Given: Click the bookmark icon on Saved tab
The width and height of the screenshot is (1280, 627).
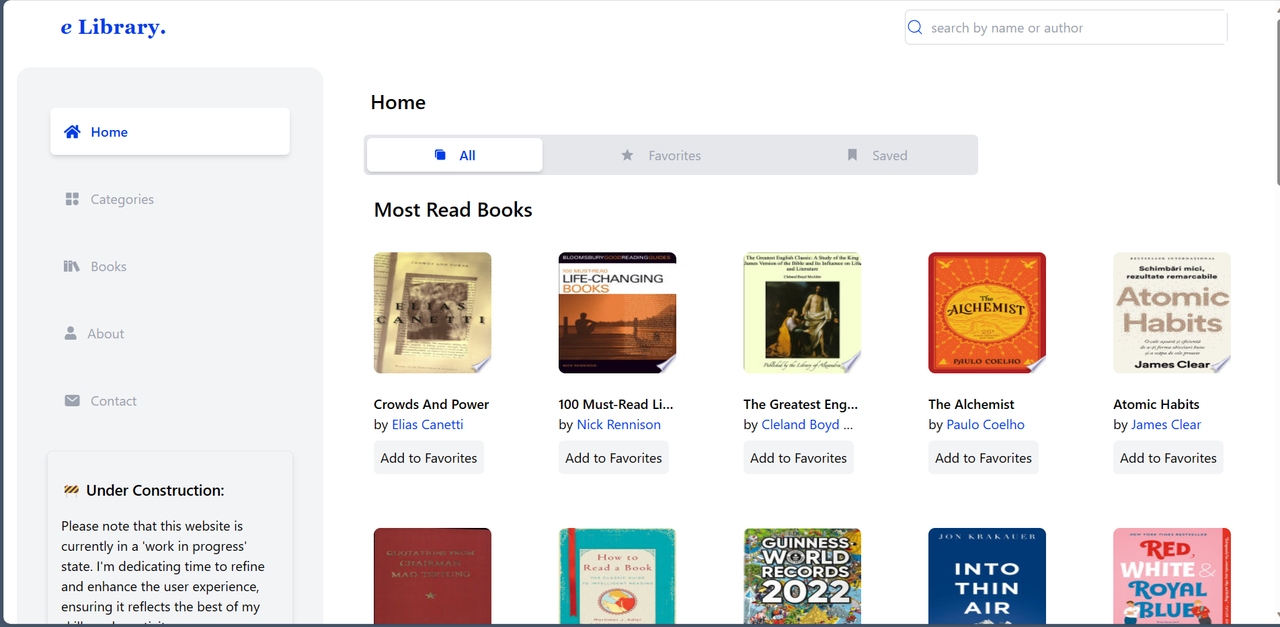Looking at the screenshot, I should point(852,155).
